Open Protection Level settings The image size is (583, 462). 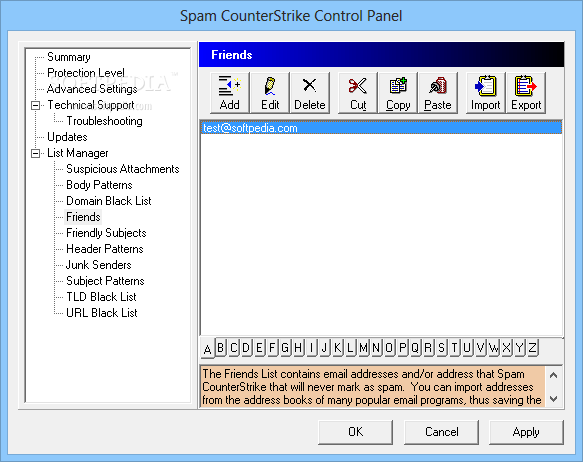point(86,73)
